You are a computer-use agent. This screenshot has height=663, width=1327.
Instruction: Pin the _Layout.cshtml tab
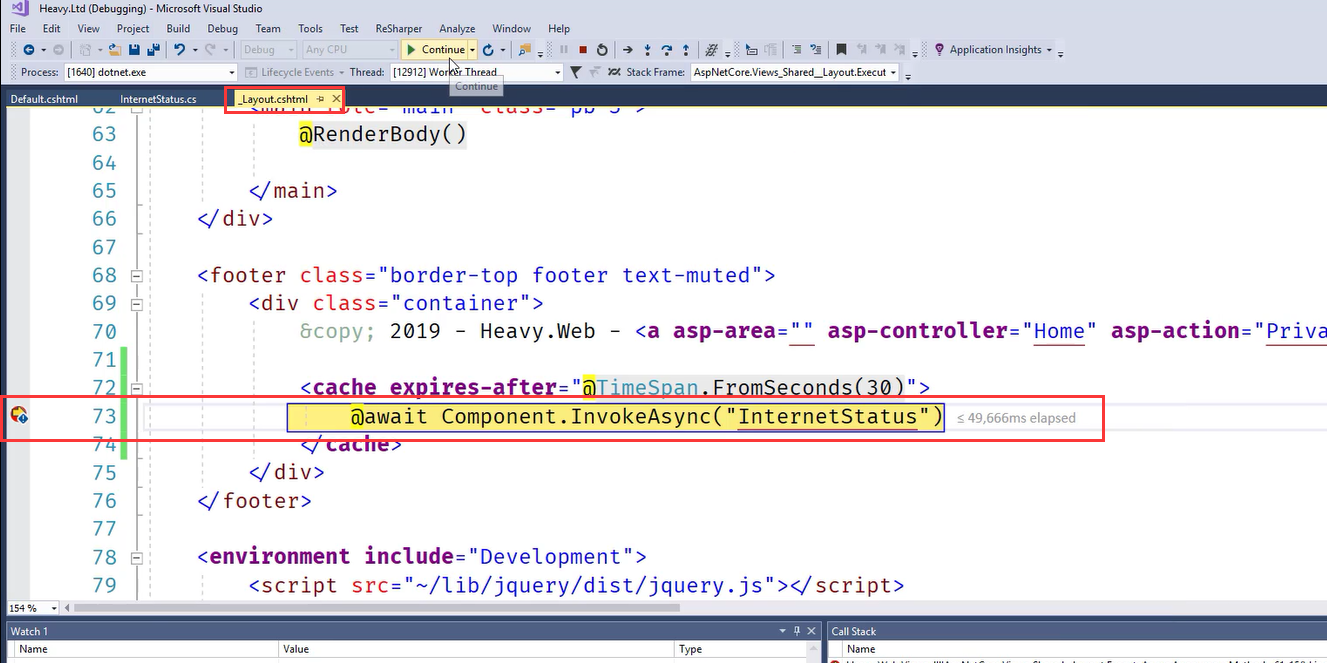(320, 99)
